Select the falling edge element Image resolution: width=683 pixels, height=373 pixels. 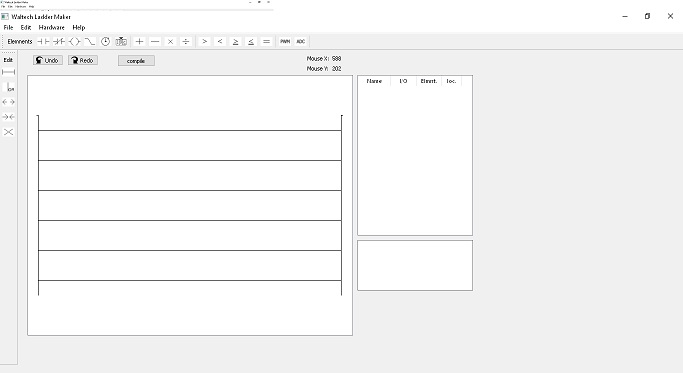tap(90, 41)
